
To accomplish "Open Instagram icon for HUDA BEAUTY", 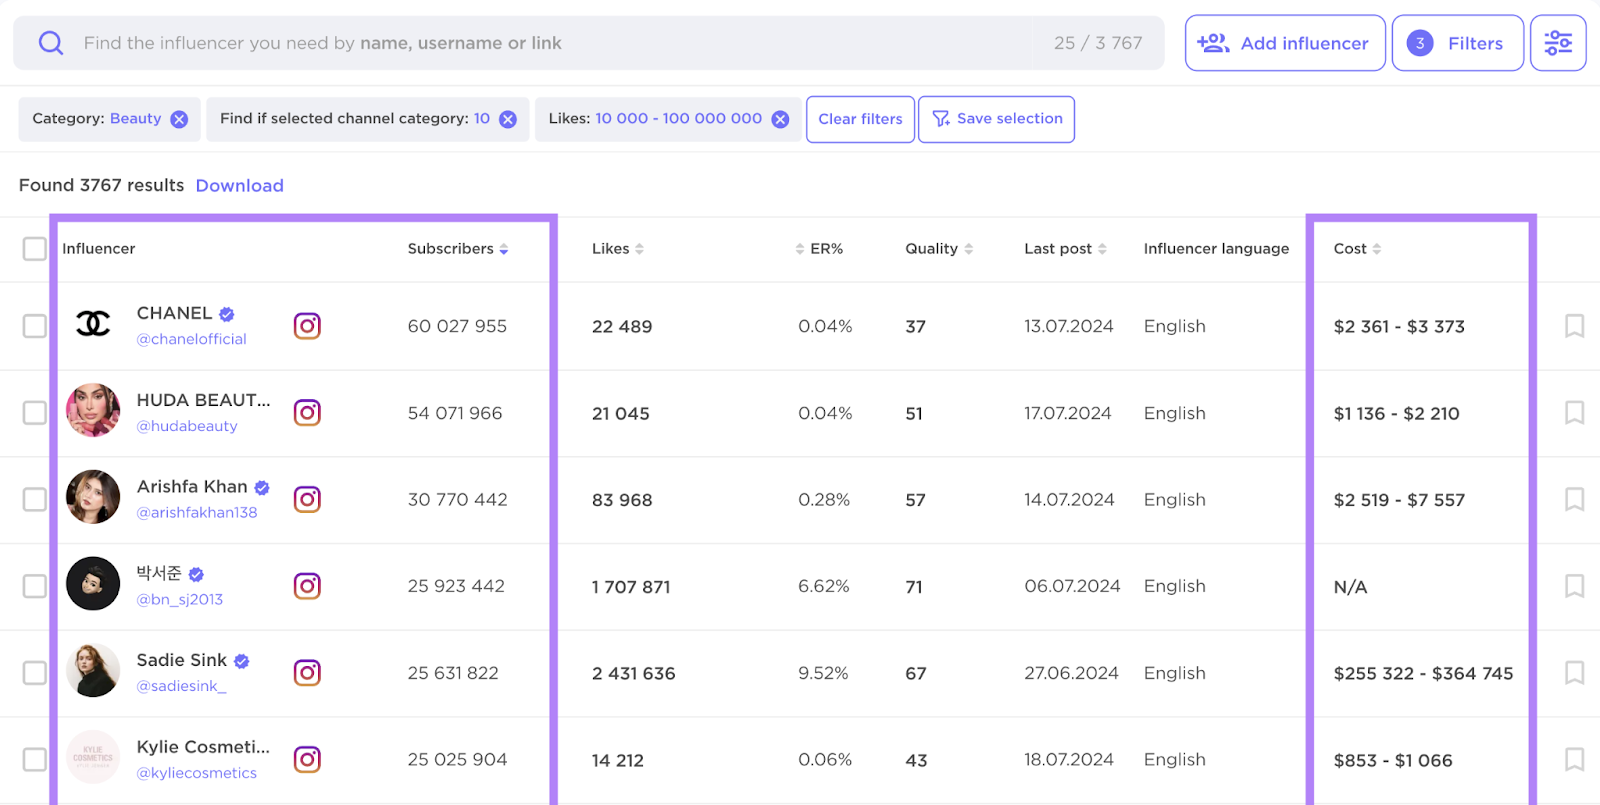I will 307,413.
